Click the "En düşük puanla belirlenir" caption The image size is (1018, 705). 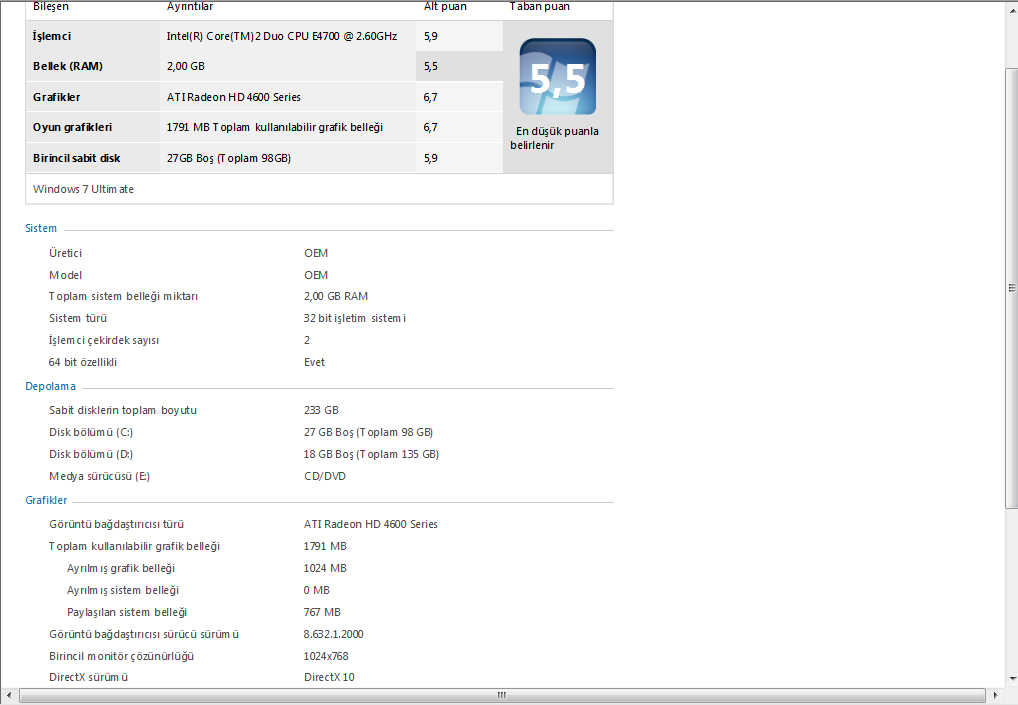(554, 138)
